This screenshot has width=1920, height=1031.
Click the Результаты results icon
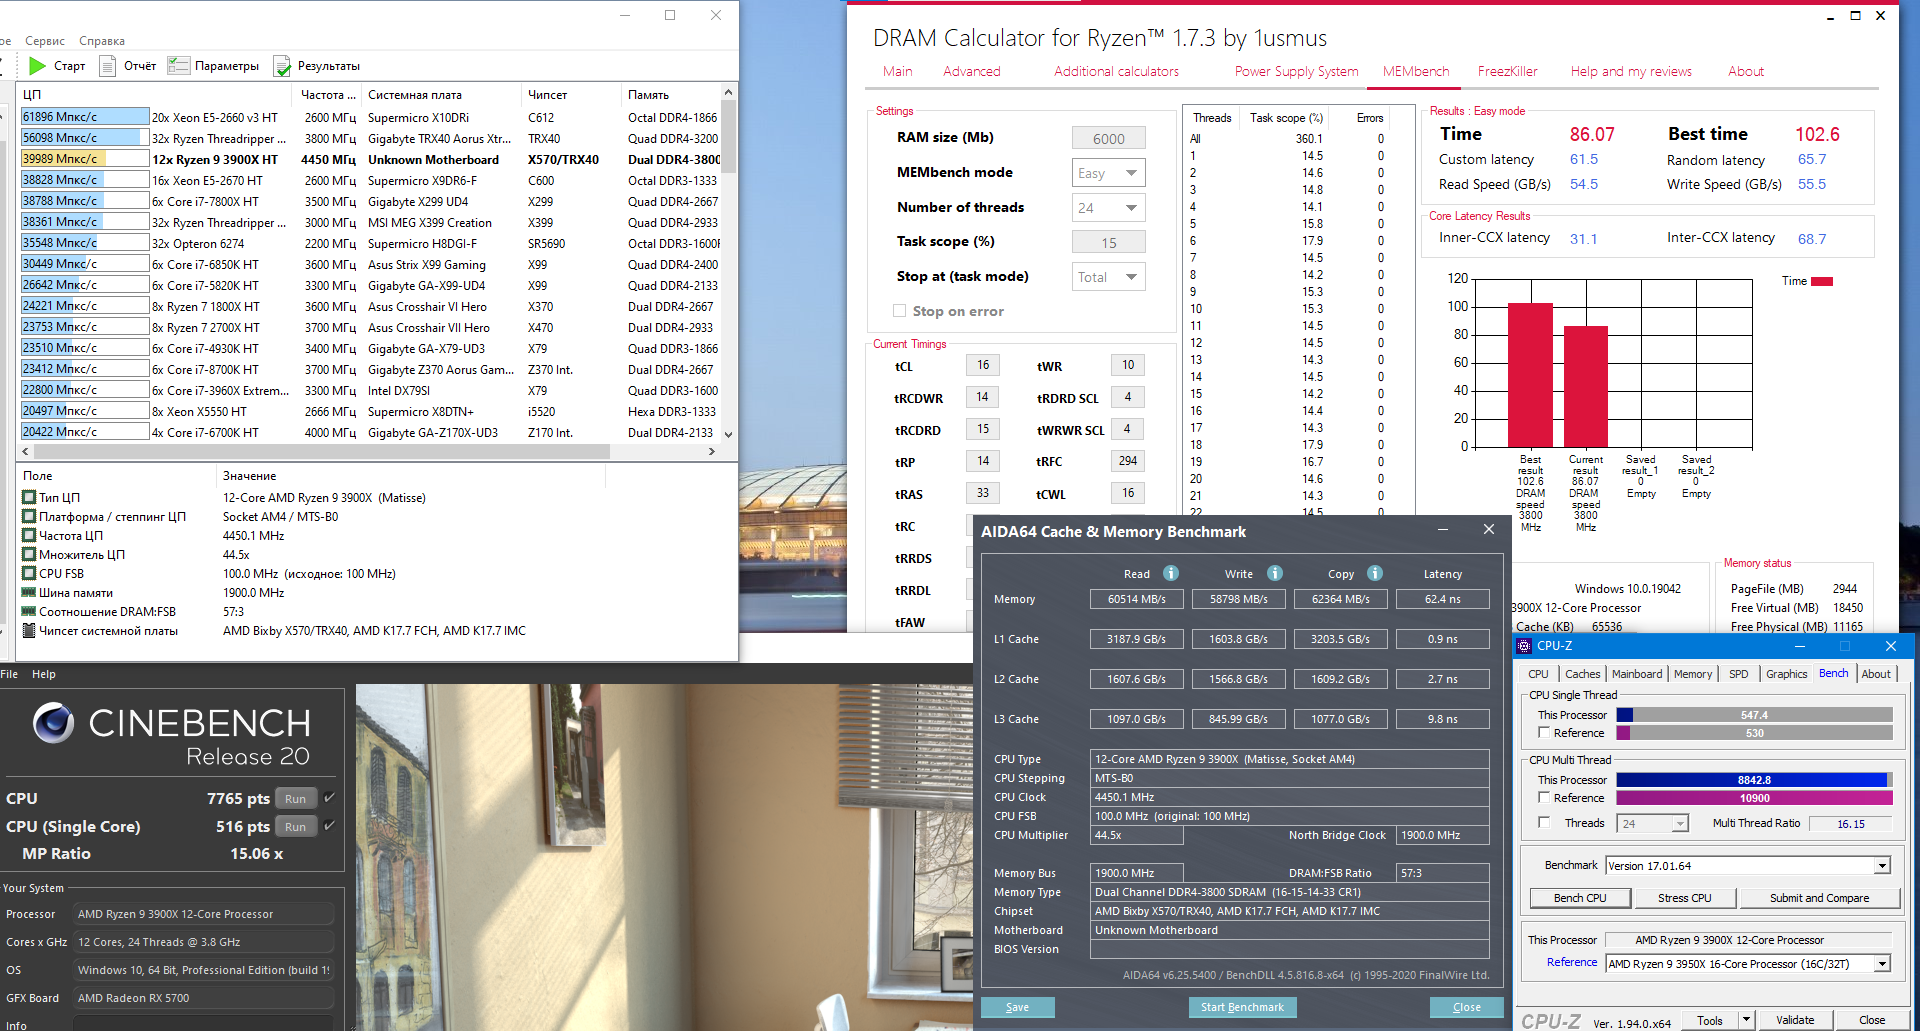pyautogui.click(x=282, y=66)
